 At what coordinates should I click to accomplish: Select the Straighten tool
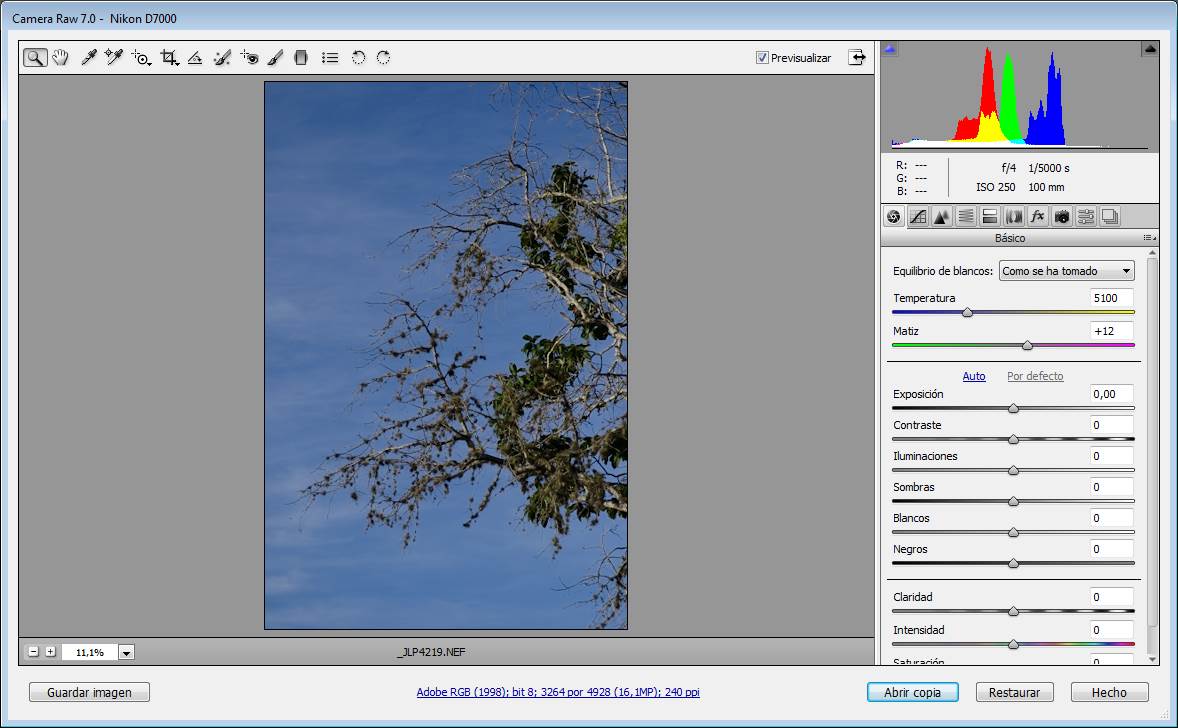195,58
